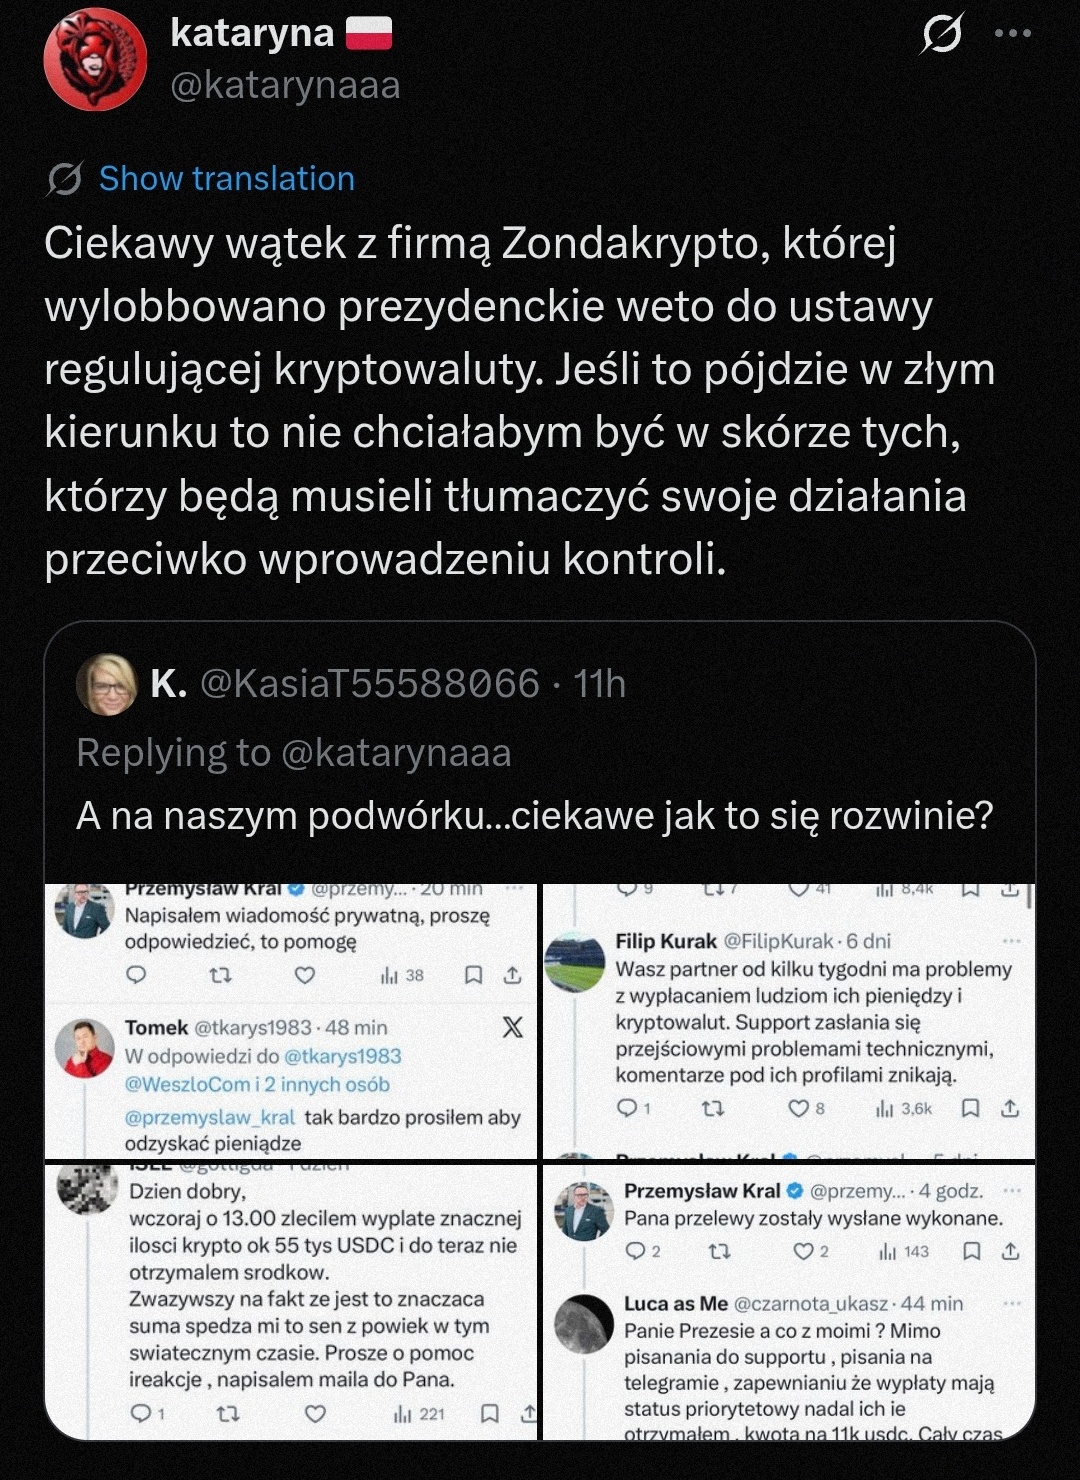This screenshot has width=1080, height=1480.
Task: Open the three-dot more options menu
Action: click(1012, 34)
